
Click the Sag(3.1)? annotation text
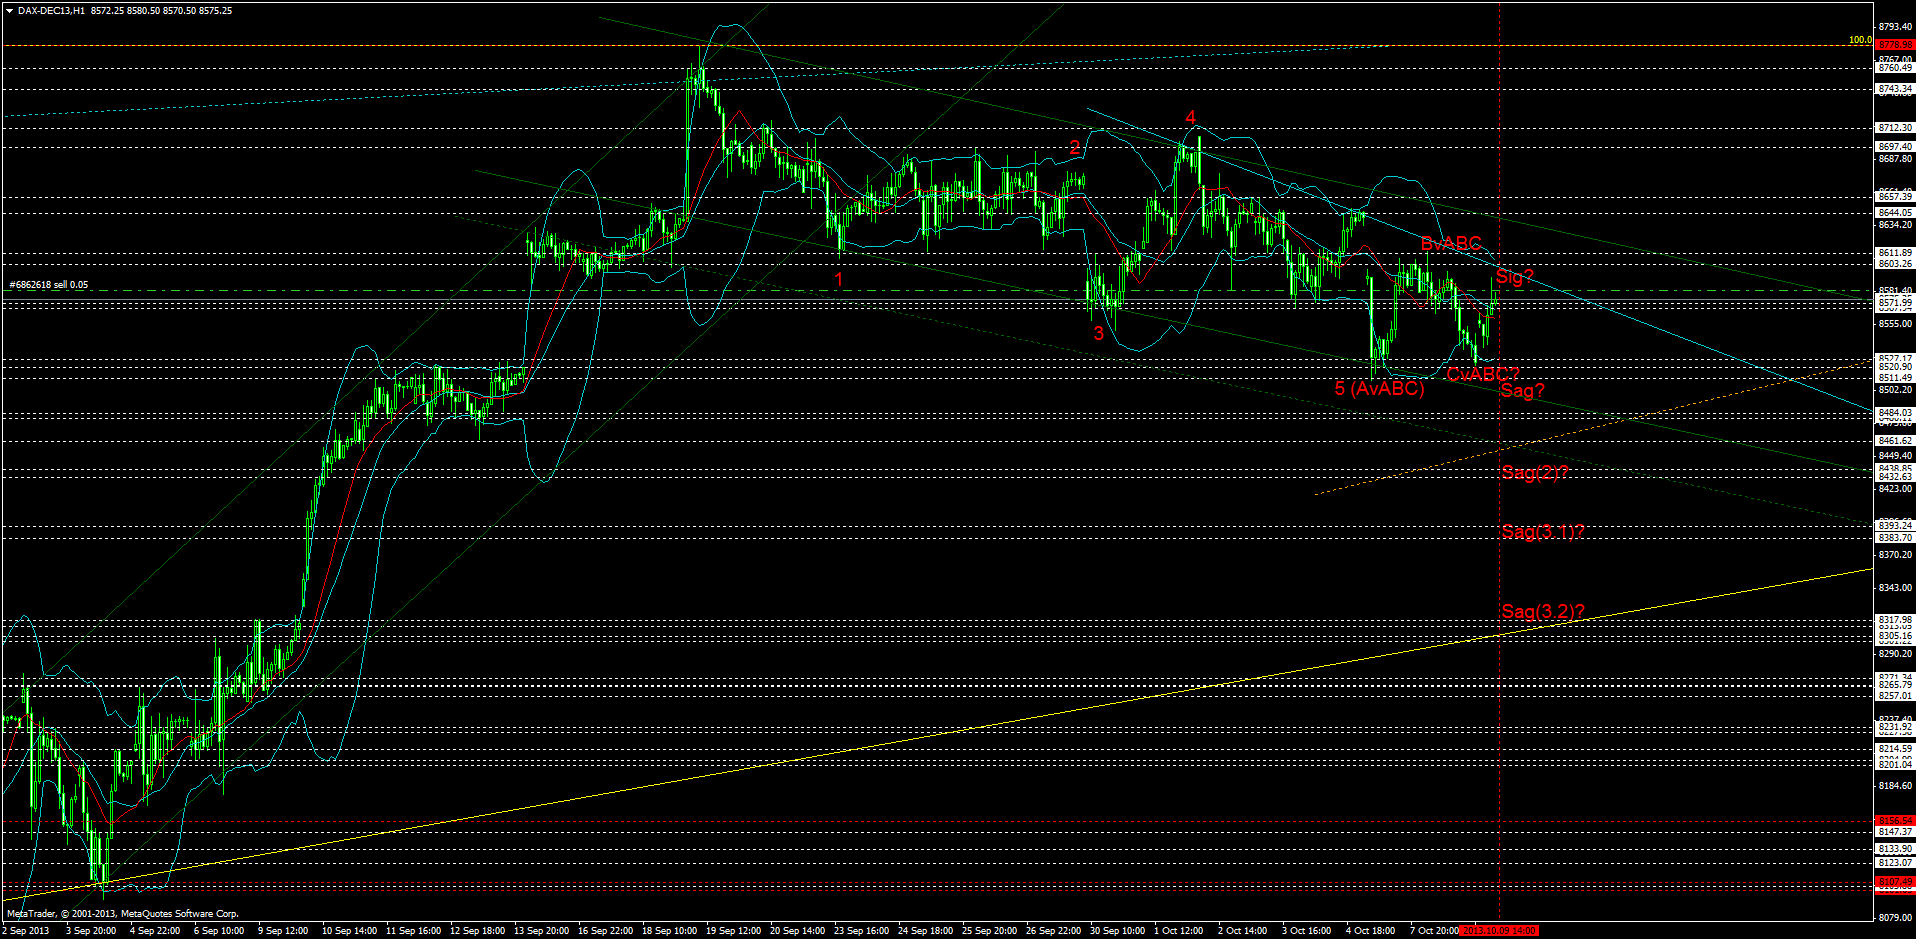pyautogui.click(x=1544, y=533)
